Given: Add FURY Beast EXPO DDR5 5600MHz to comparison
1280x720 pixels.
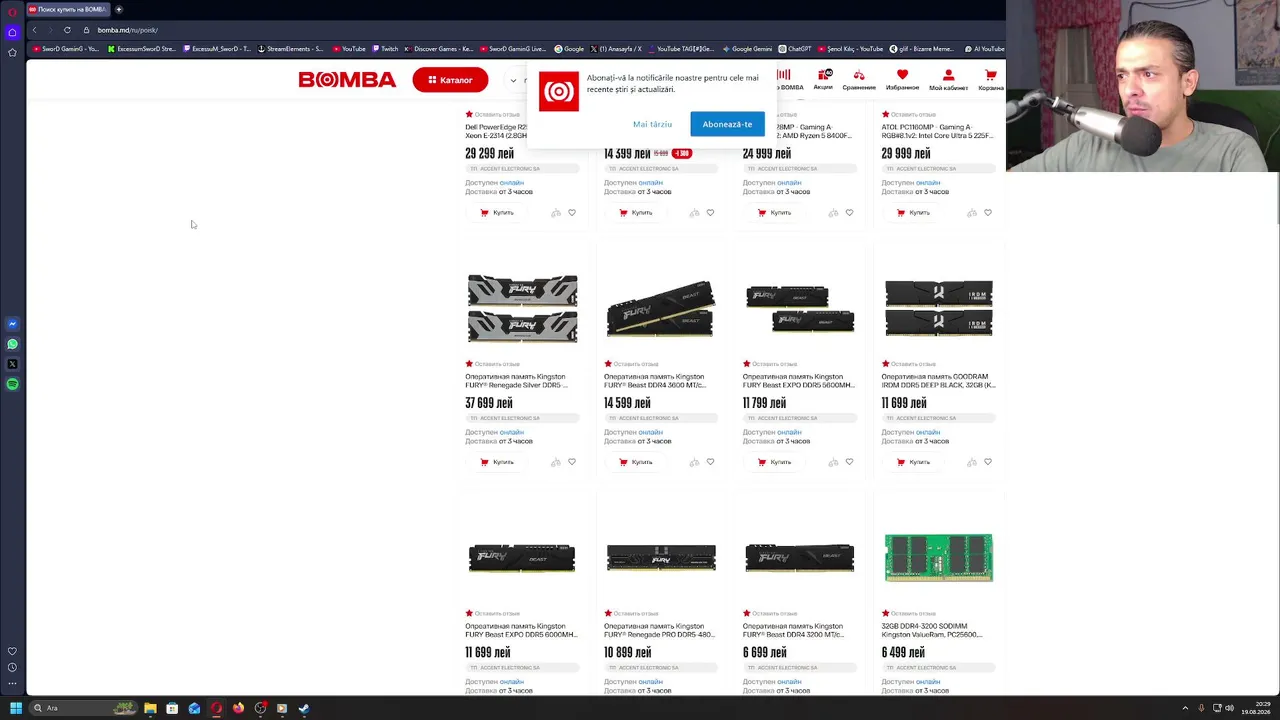Looking at the screenshot, I should click(x=833, y=462).
